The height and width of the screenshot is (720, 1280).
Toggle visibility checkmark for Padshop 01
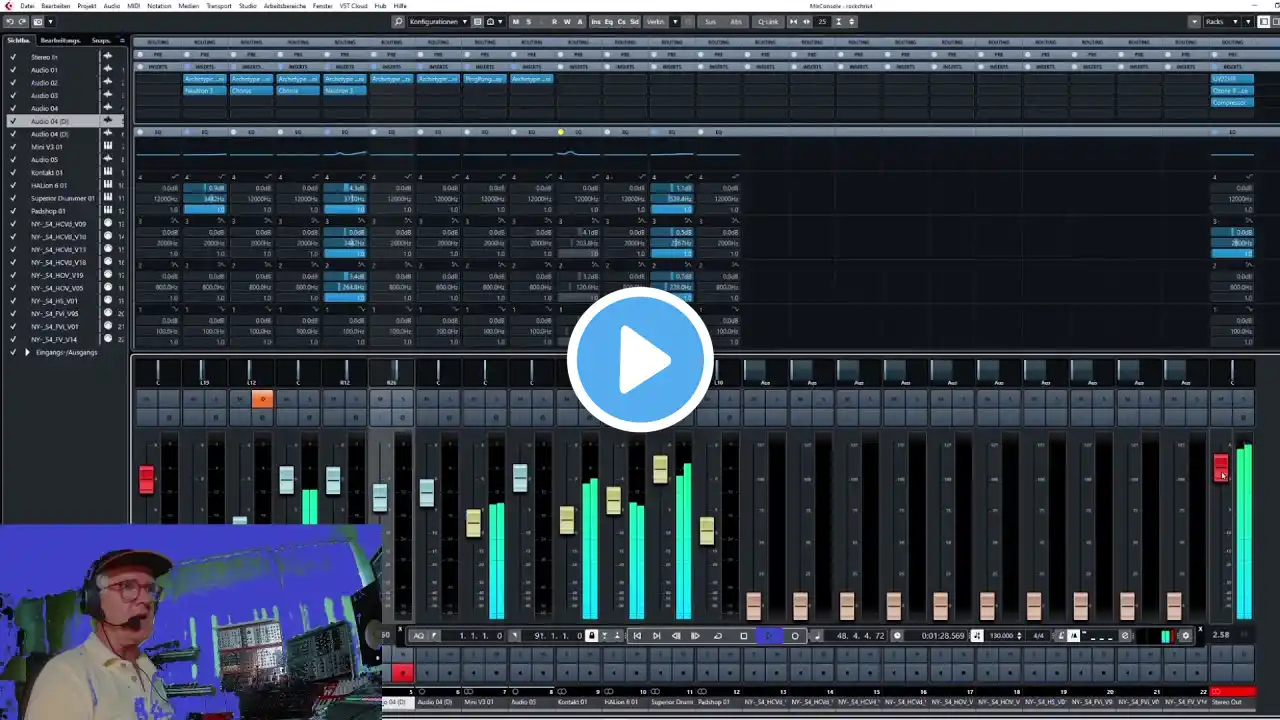tap(13, 211)
